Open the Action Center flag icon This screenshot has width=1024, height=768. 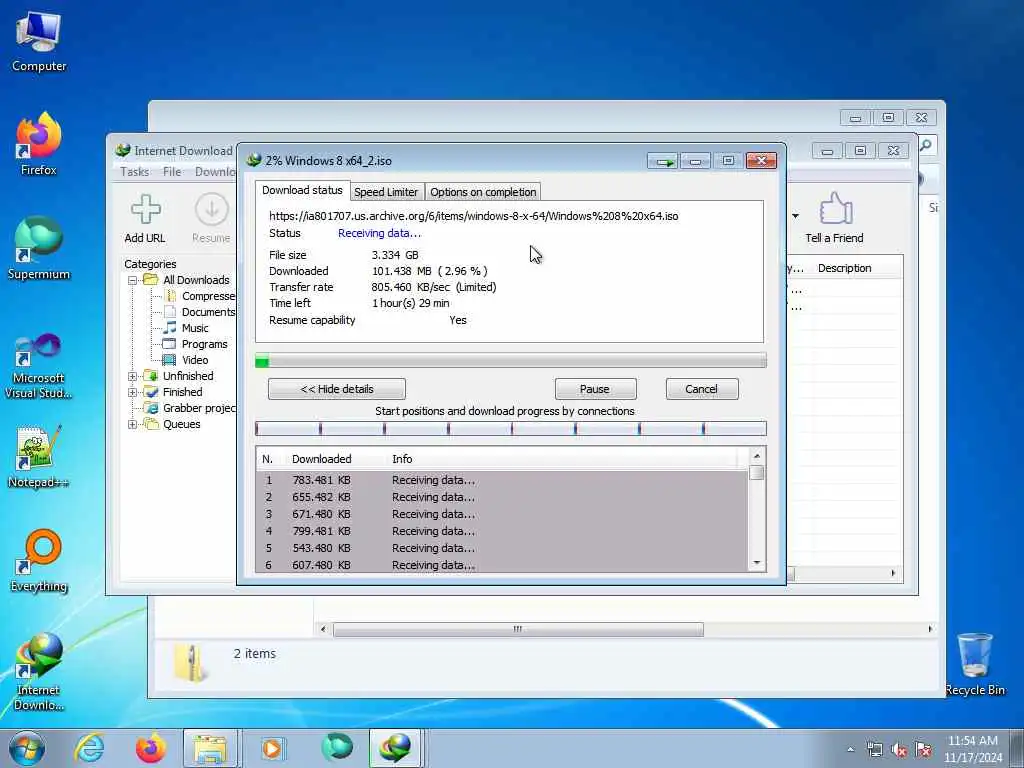point(923,750)
